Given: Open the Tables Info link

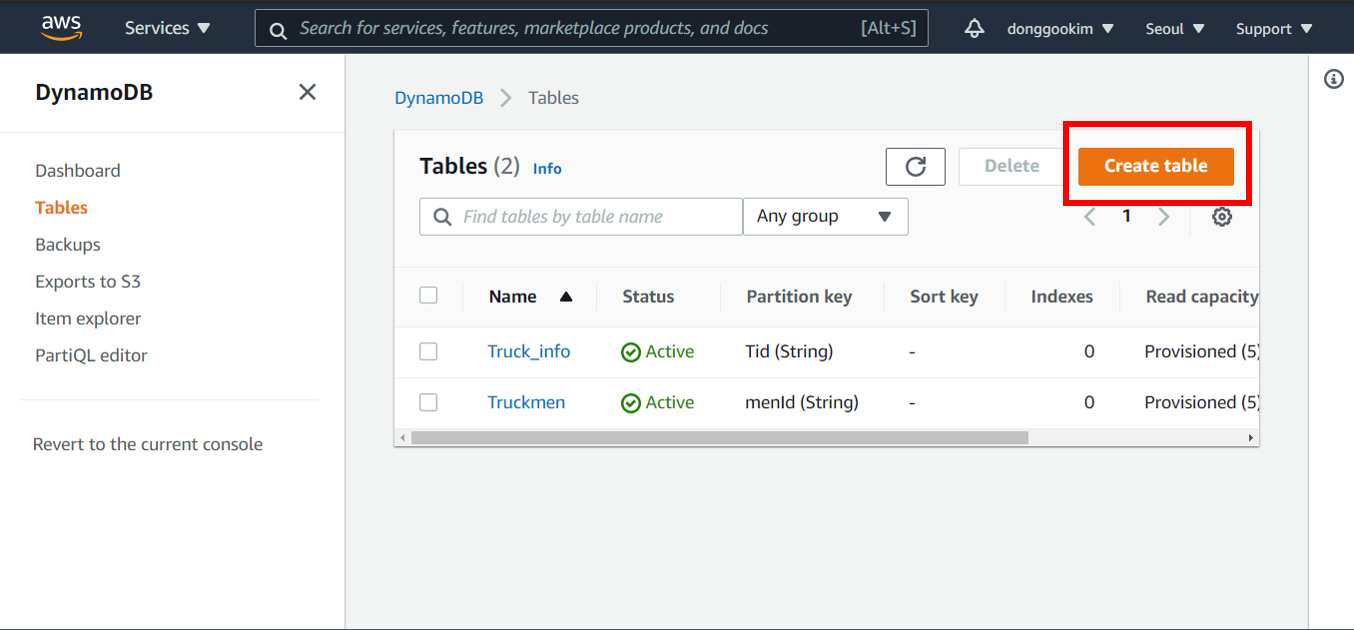Looking at the screenshot, I should point(547,169).
